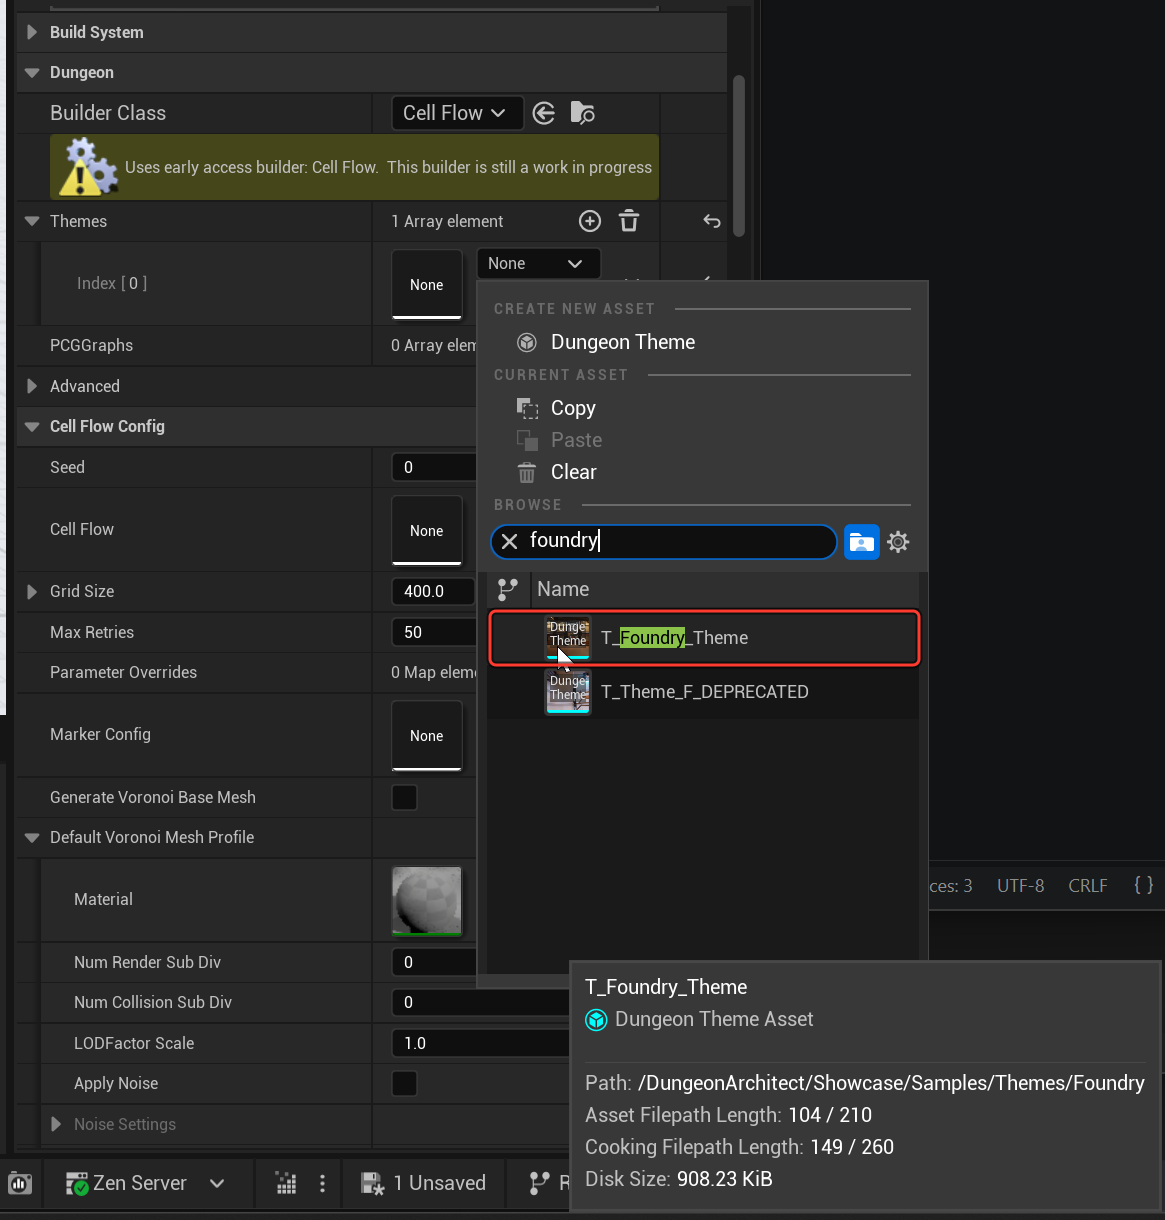The height and width of the screenshot is (1220, 1165).
Task: Click the Parameter Overrides property label
Action: [123, 672]
